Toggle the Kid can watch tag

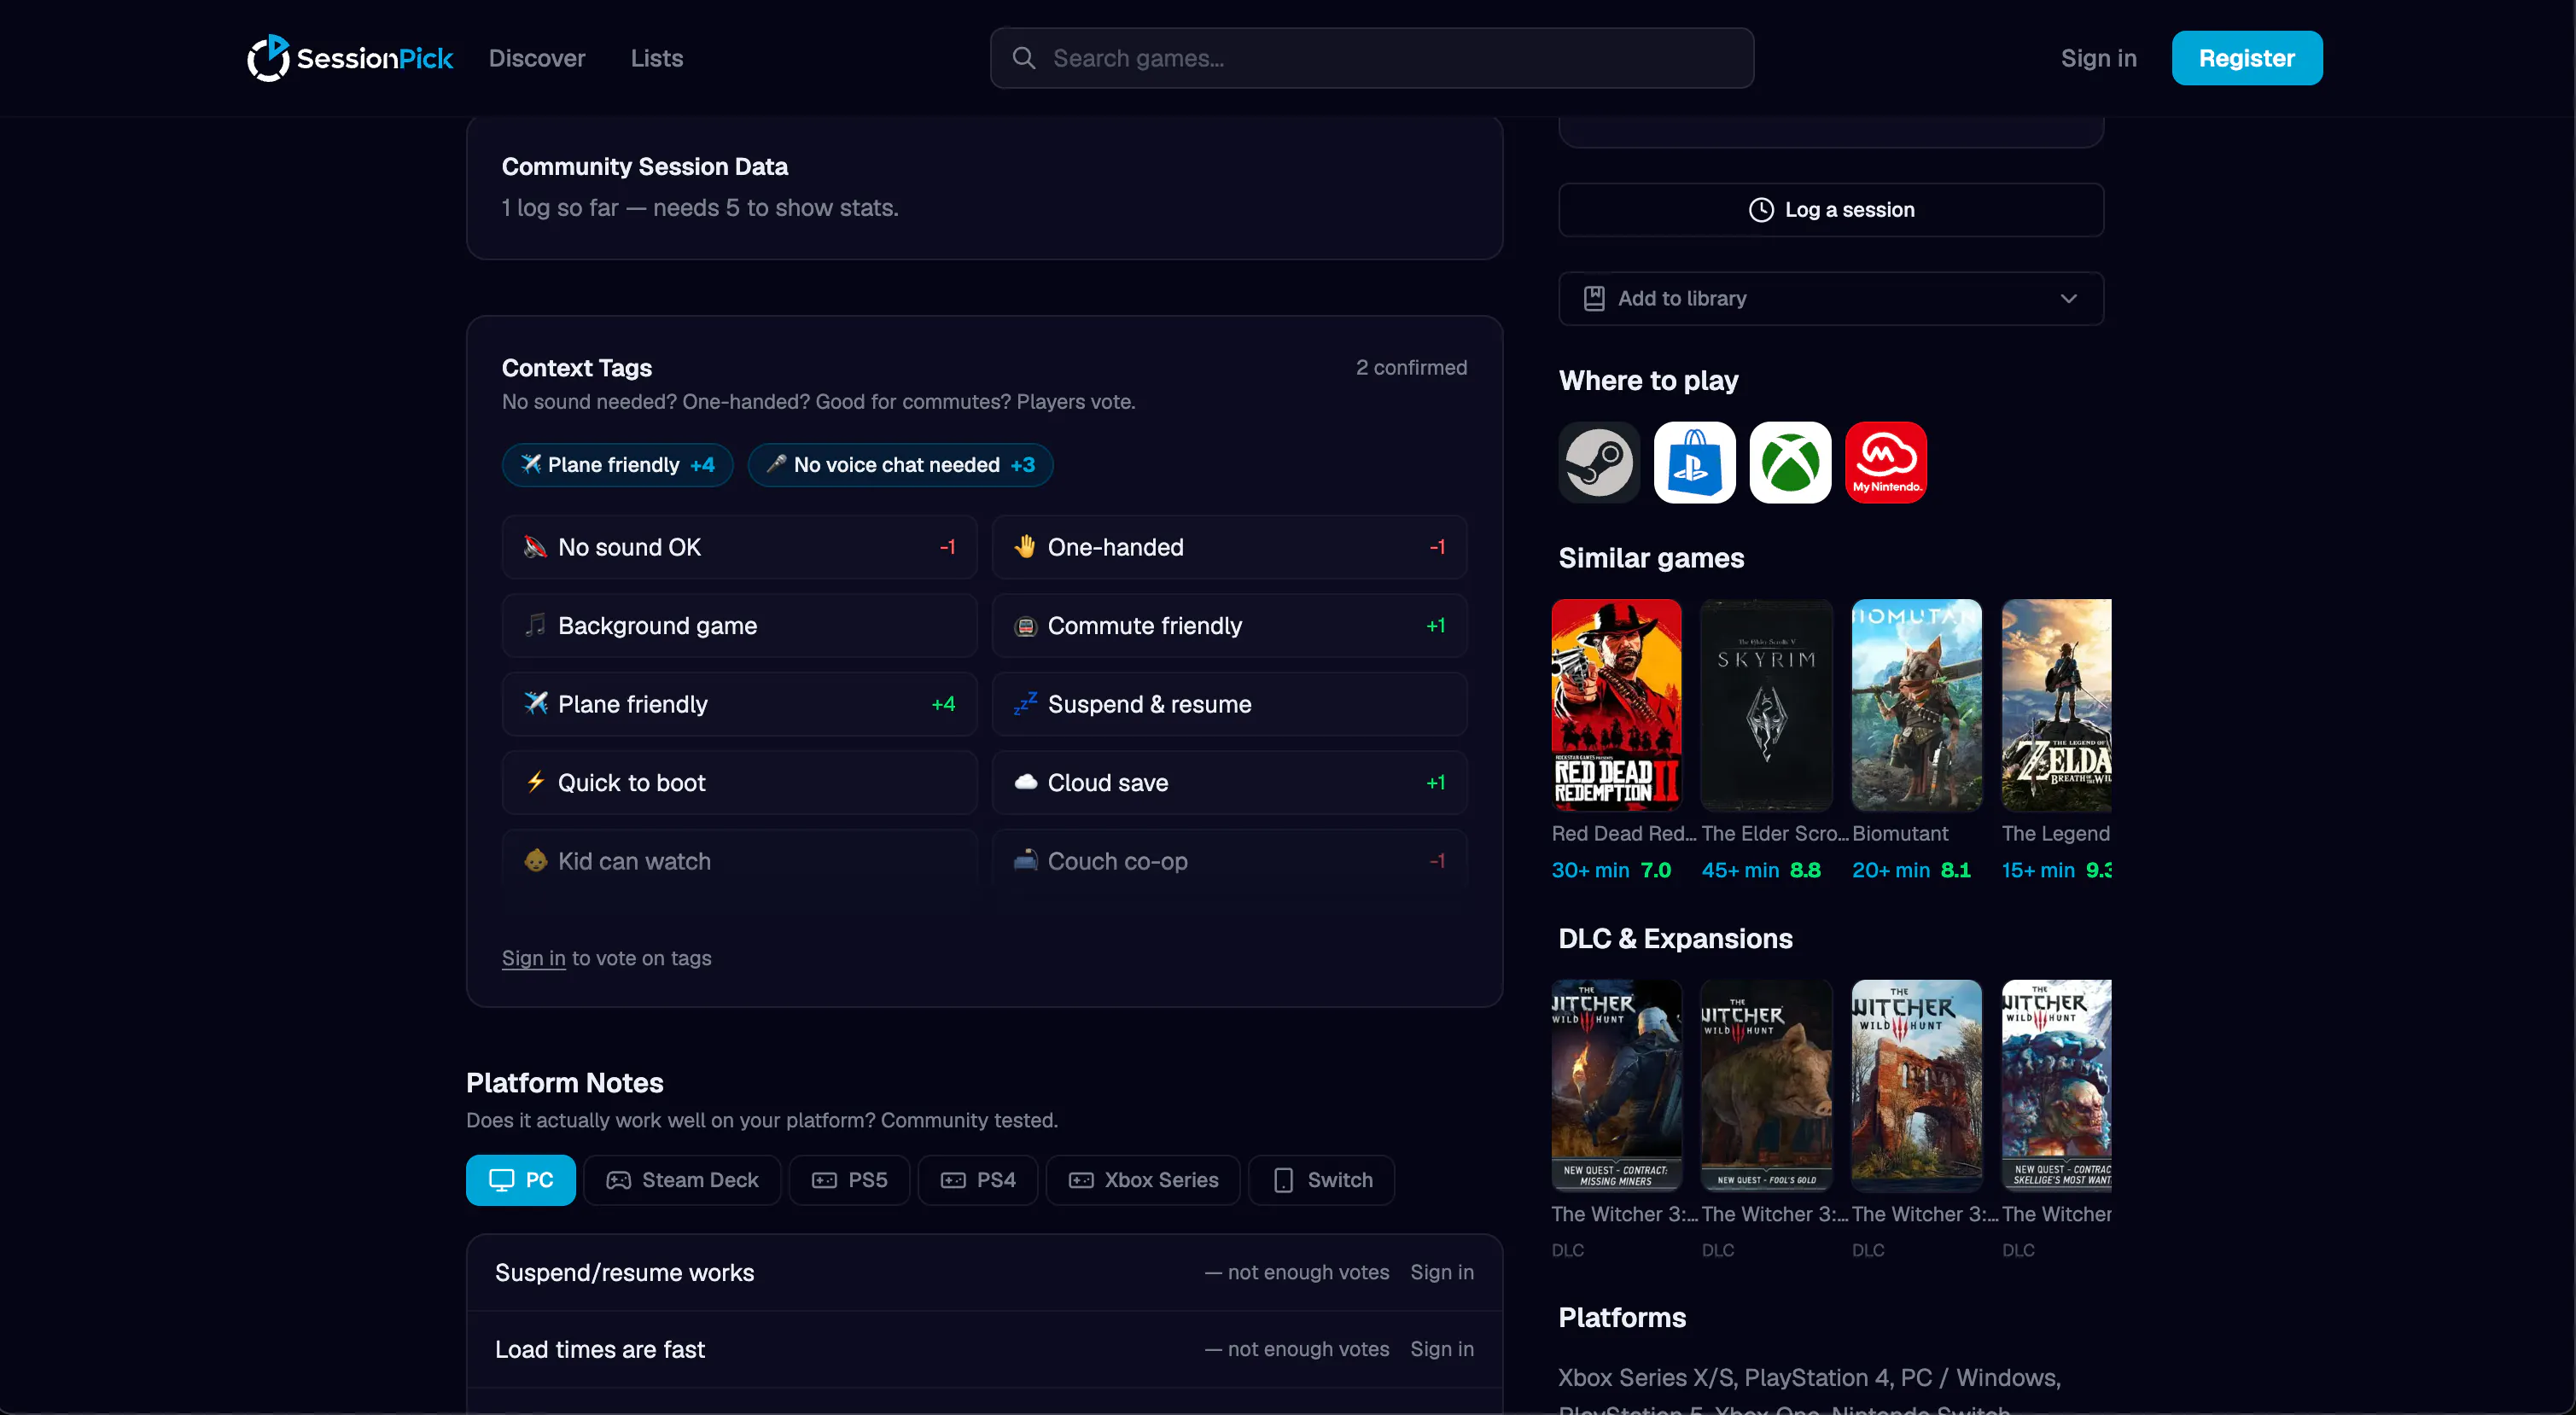[739, 861]
